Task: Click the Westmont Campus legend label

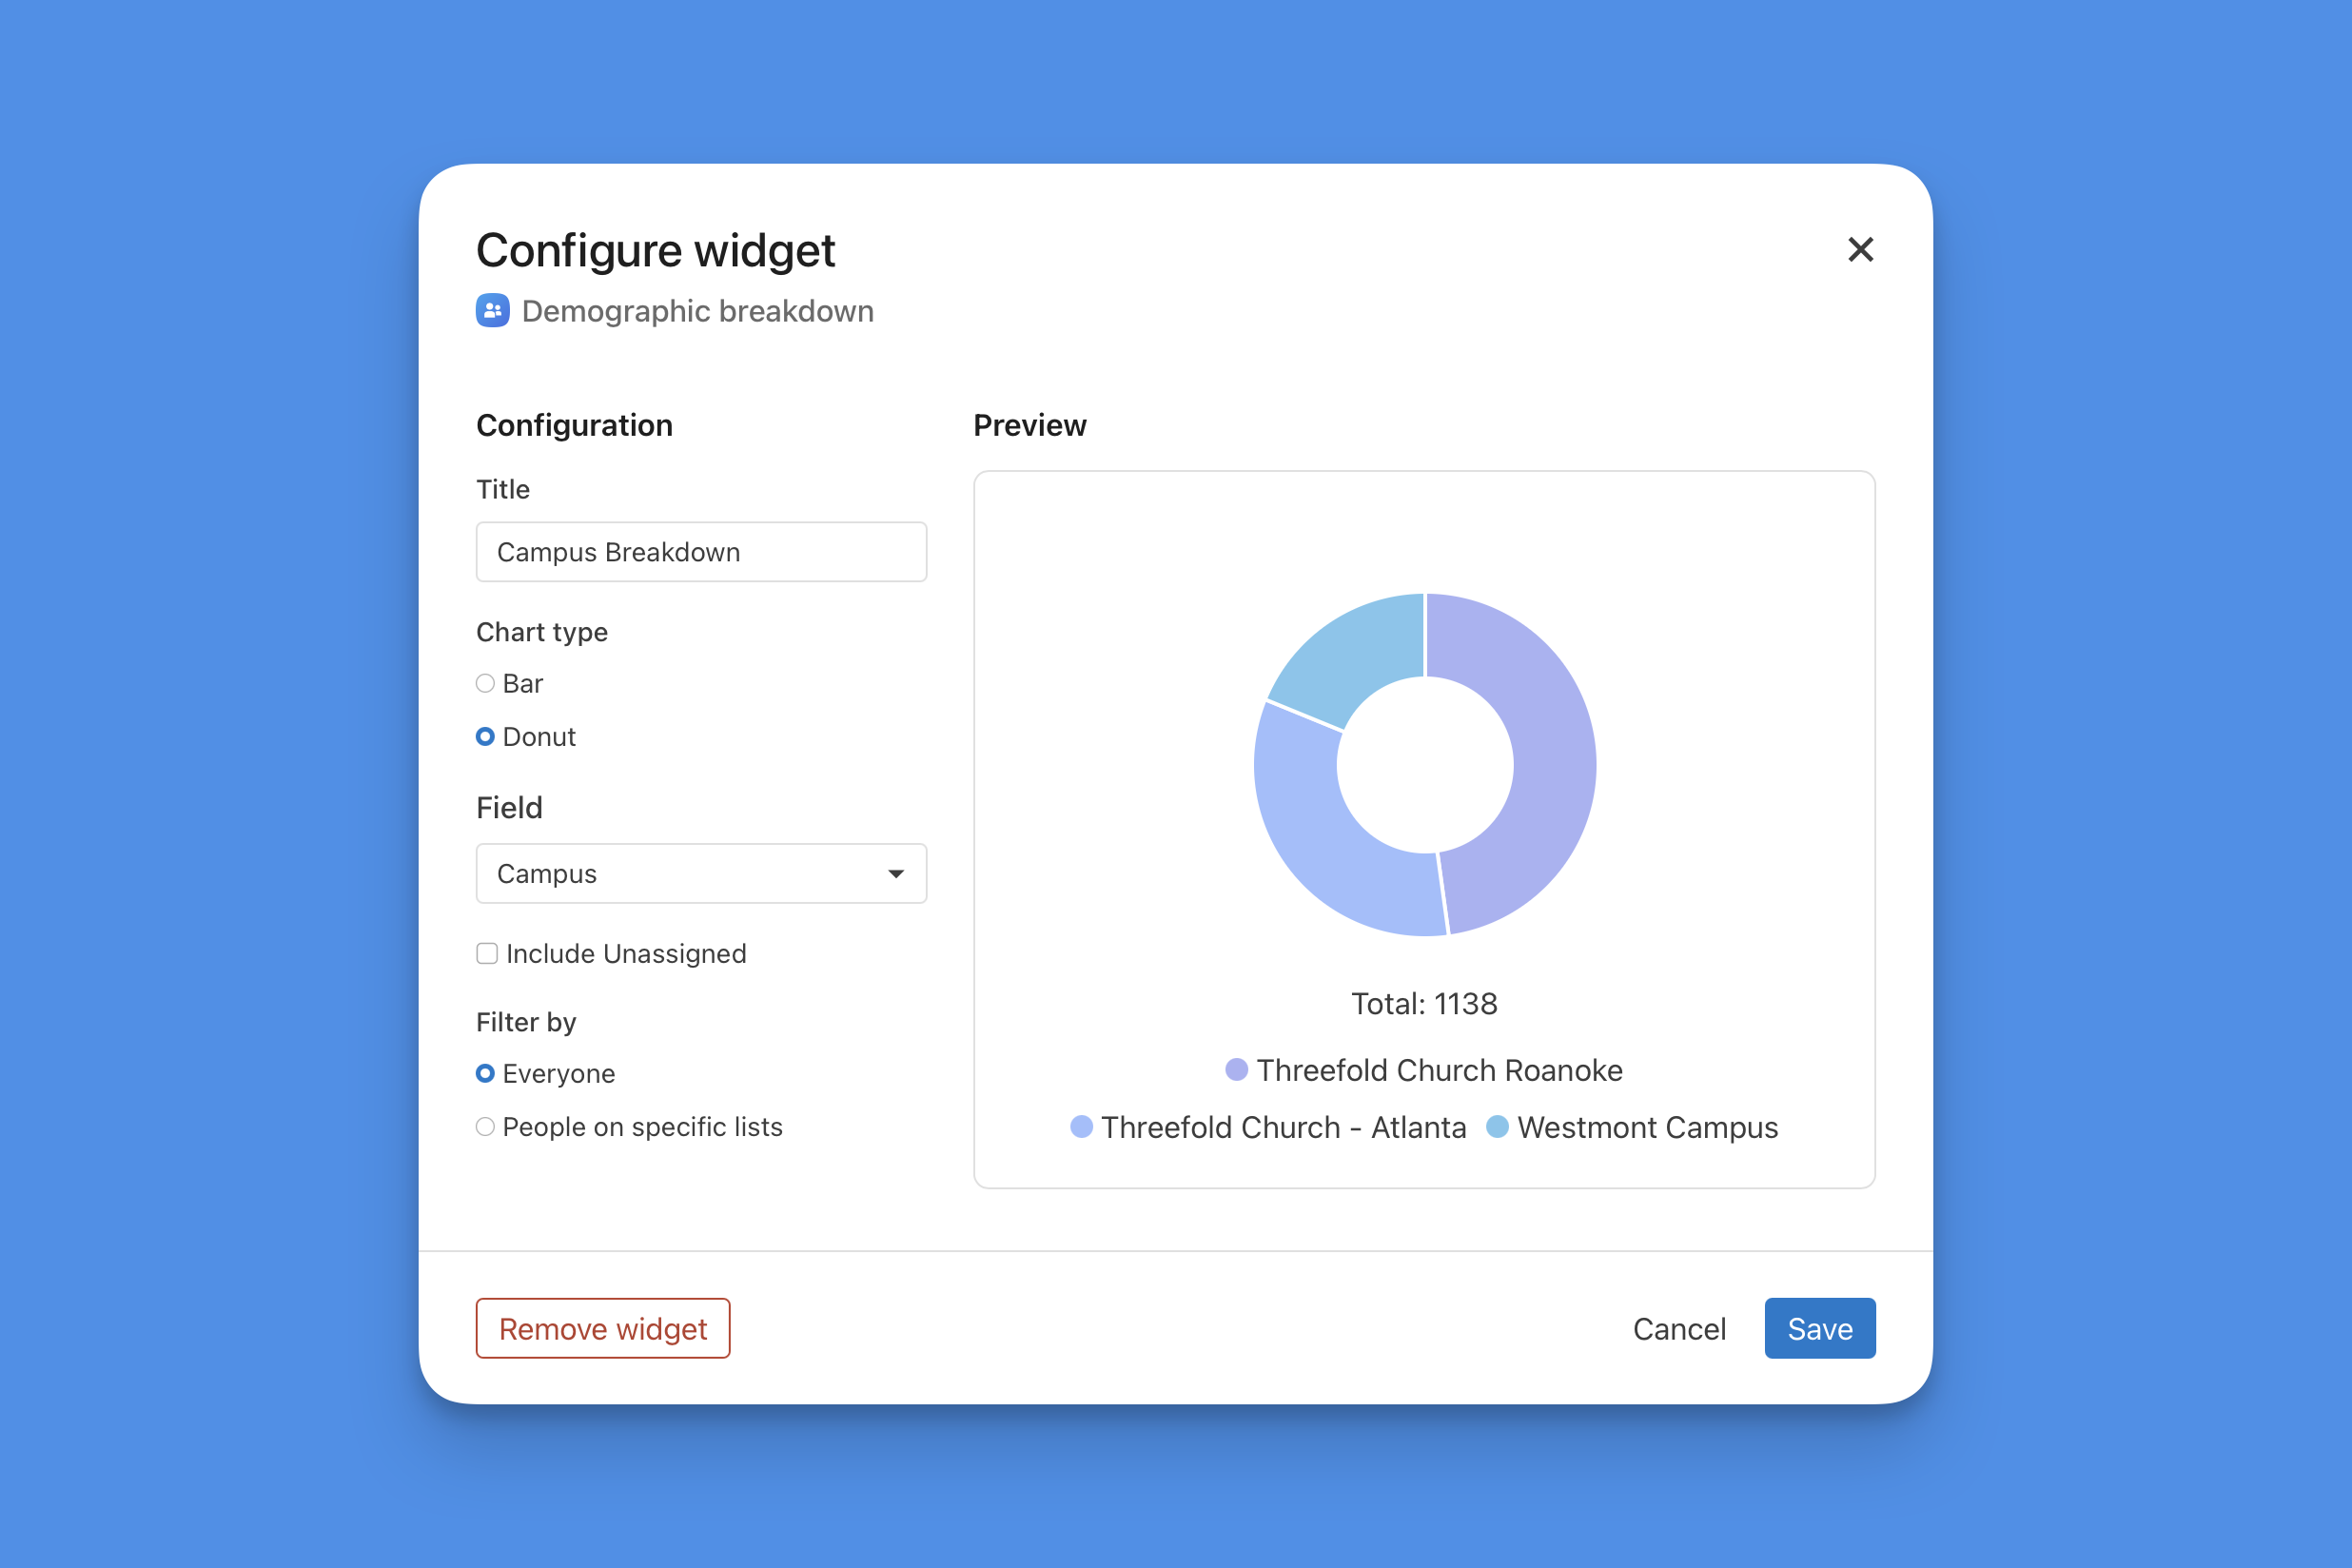Action: (x=1647, y=1127)
